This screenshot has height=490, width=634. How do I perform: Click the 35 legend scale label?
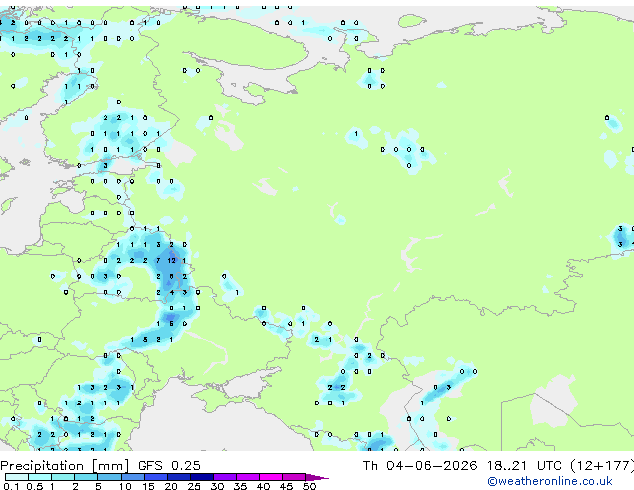click(240, 486)
